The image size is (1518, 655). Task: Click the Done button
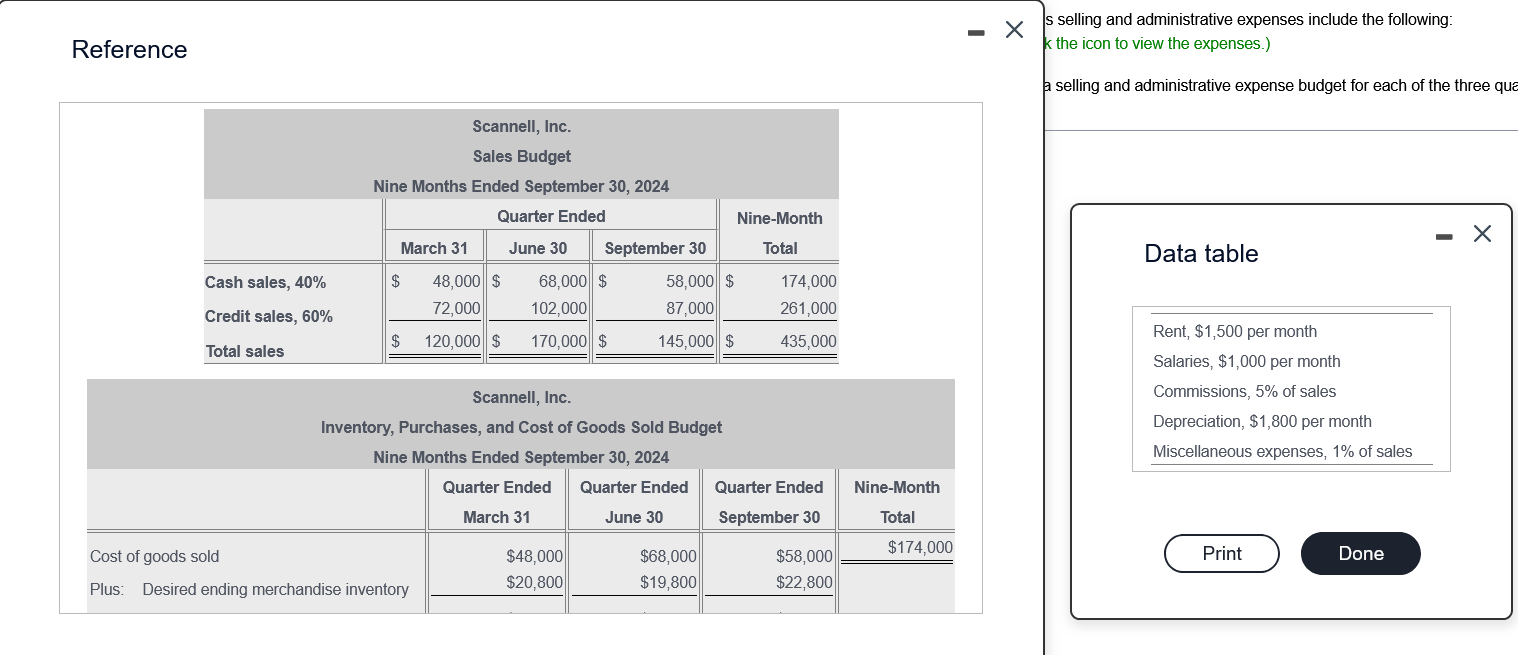1360,553
